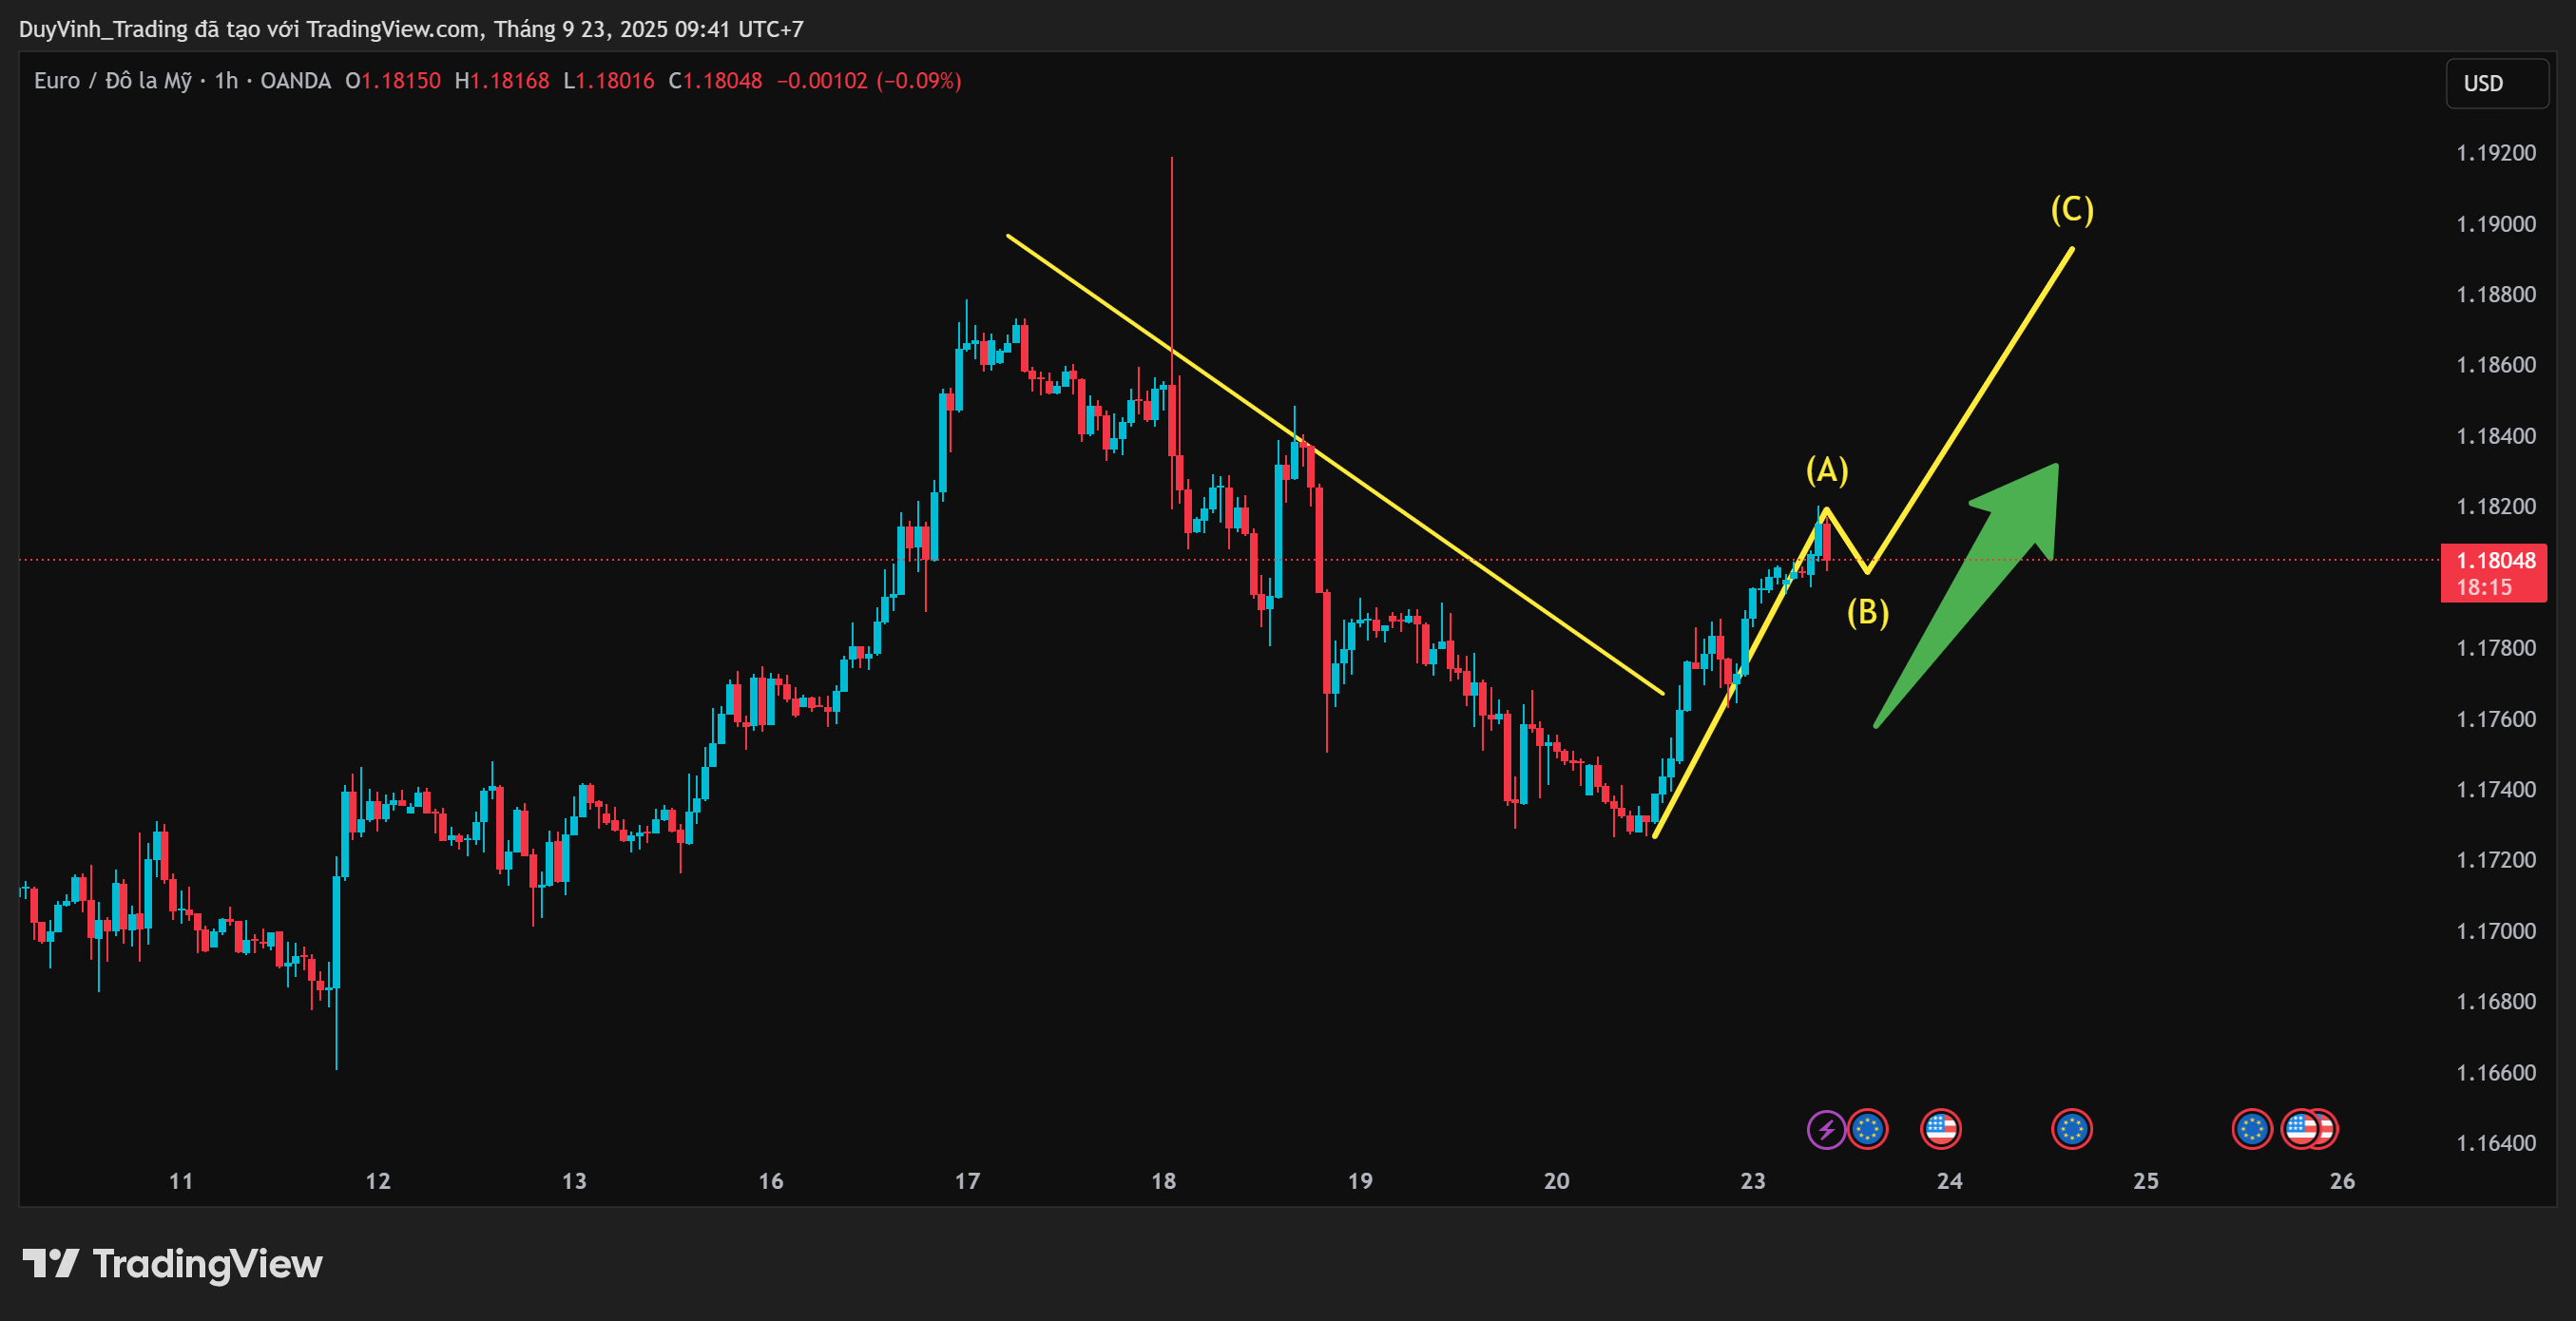2576x1321 pixels.
Task: Click date 26 on the time axis
Action: (x=2343, y=1181)
